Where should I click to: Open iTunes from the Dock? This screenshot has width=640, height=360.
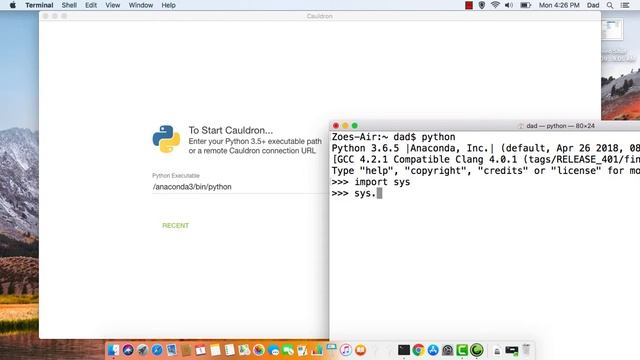[346, 350]
